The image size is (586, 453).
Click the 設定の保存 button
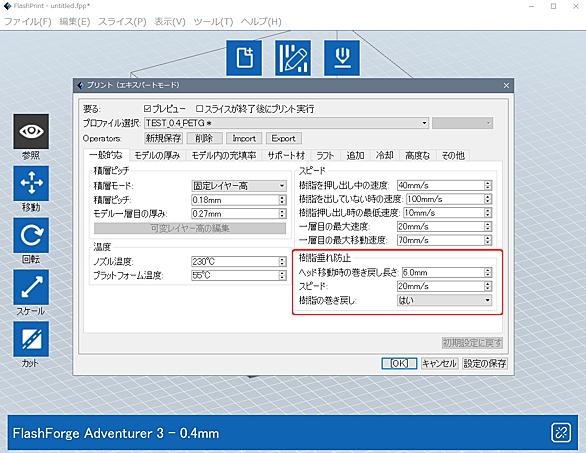485,363
